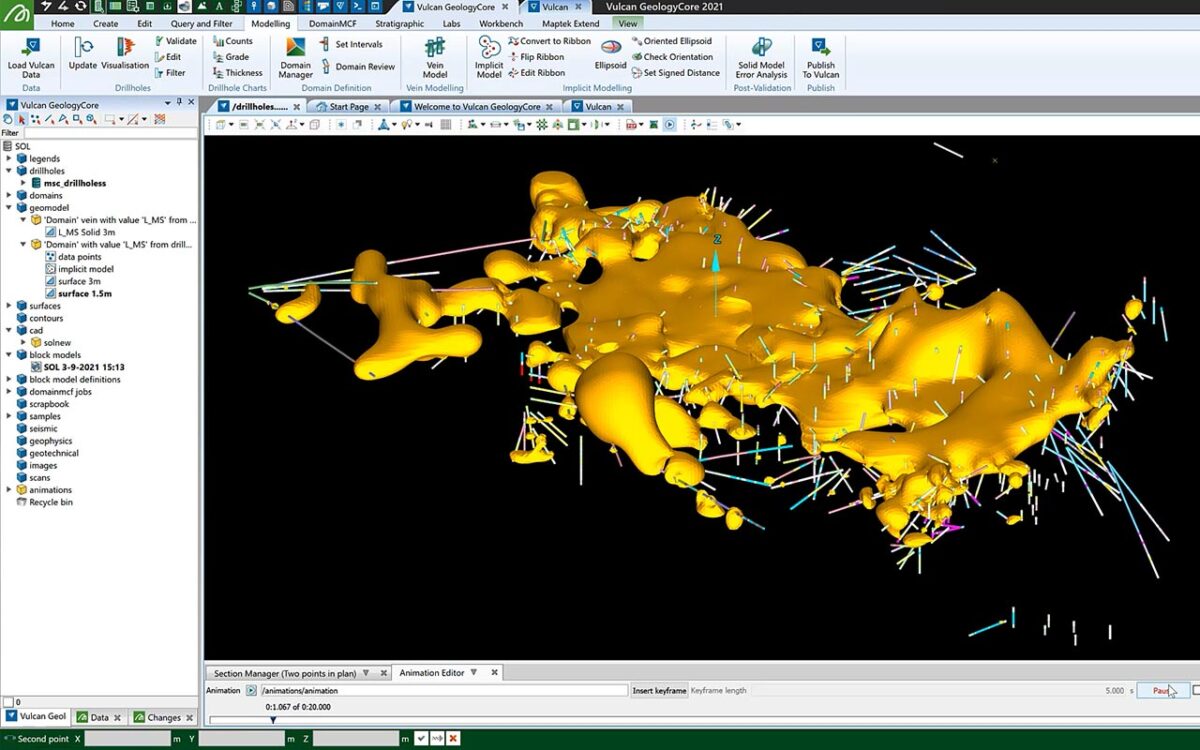Open Solid Model Error Analysis

pyautogui.click(x=761, y=58)
